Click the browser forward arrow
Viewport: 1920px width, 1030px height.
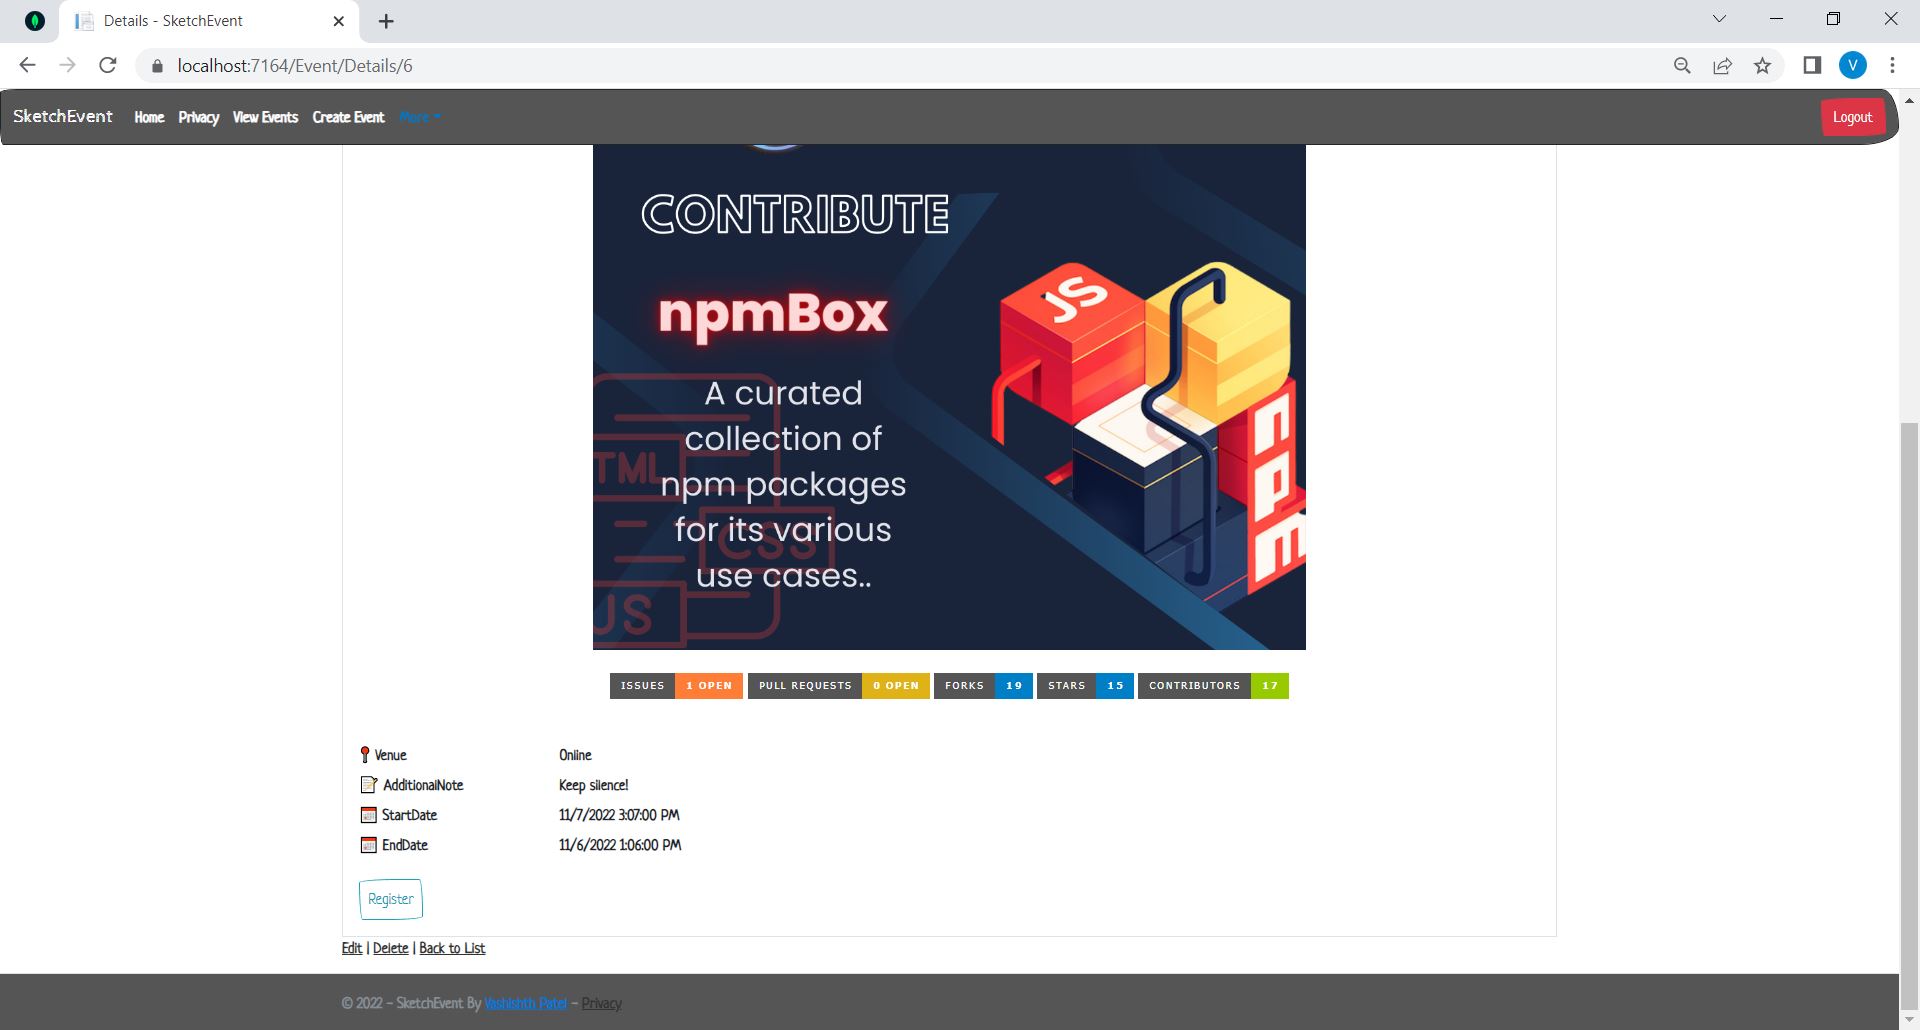tap(67, 65)
